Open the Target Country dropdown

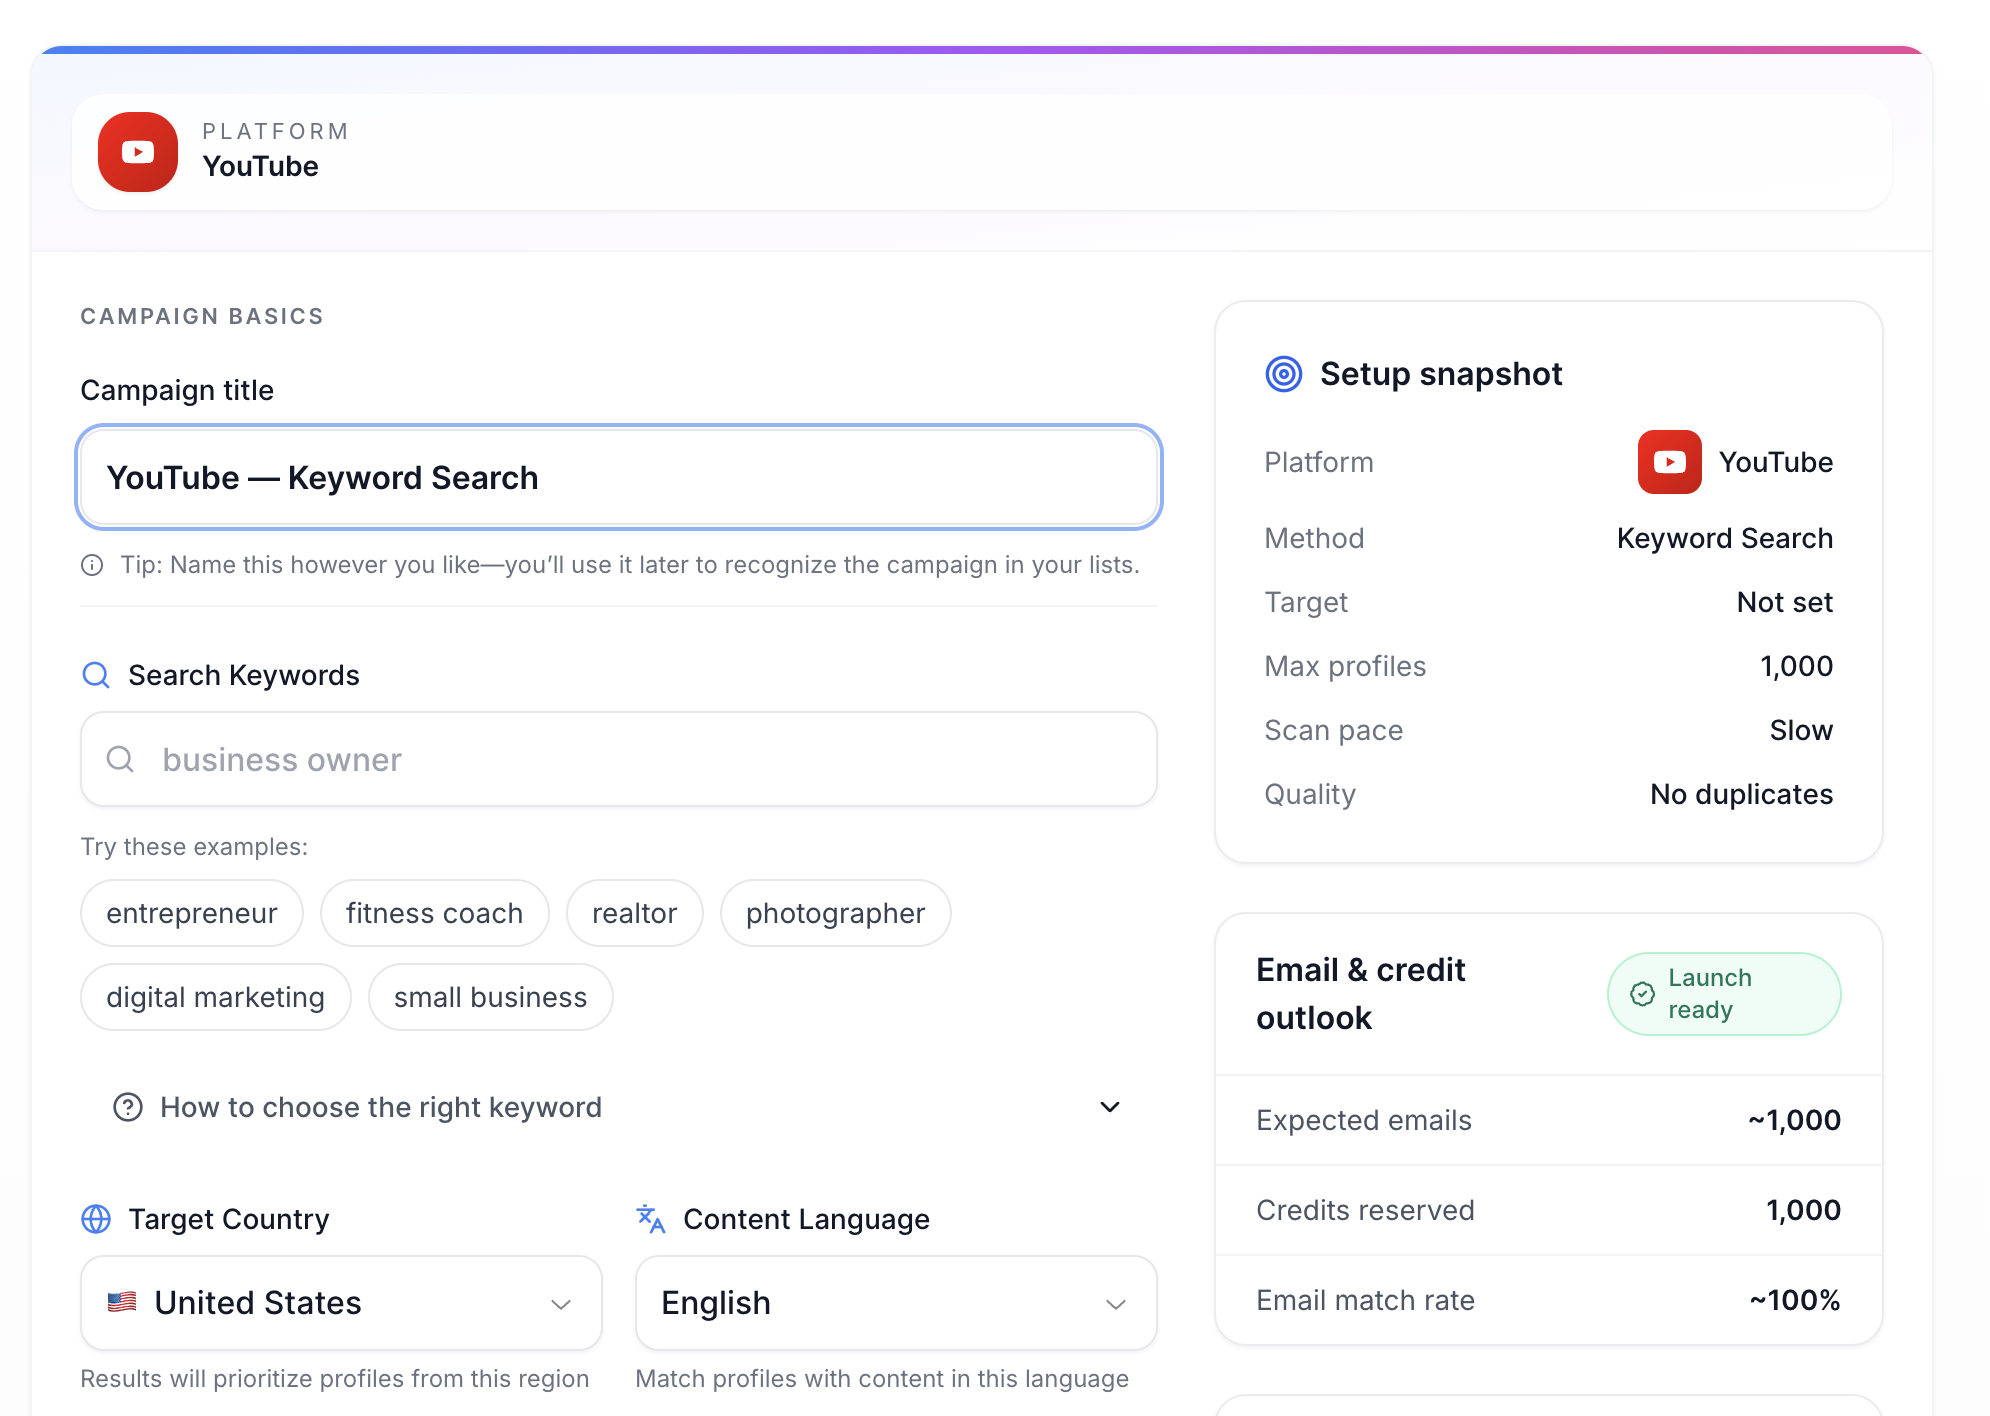coord(340,1302)
